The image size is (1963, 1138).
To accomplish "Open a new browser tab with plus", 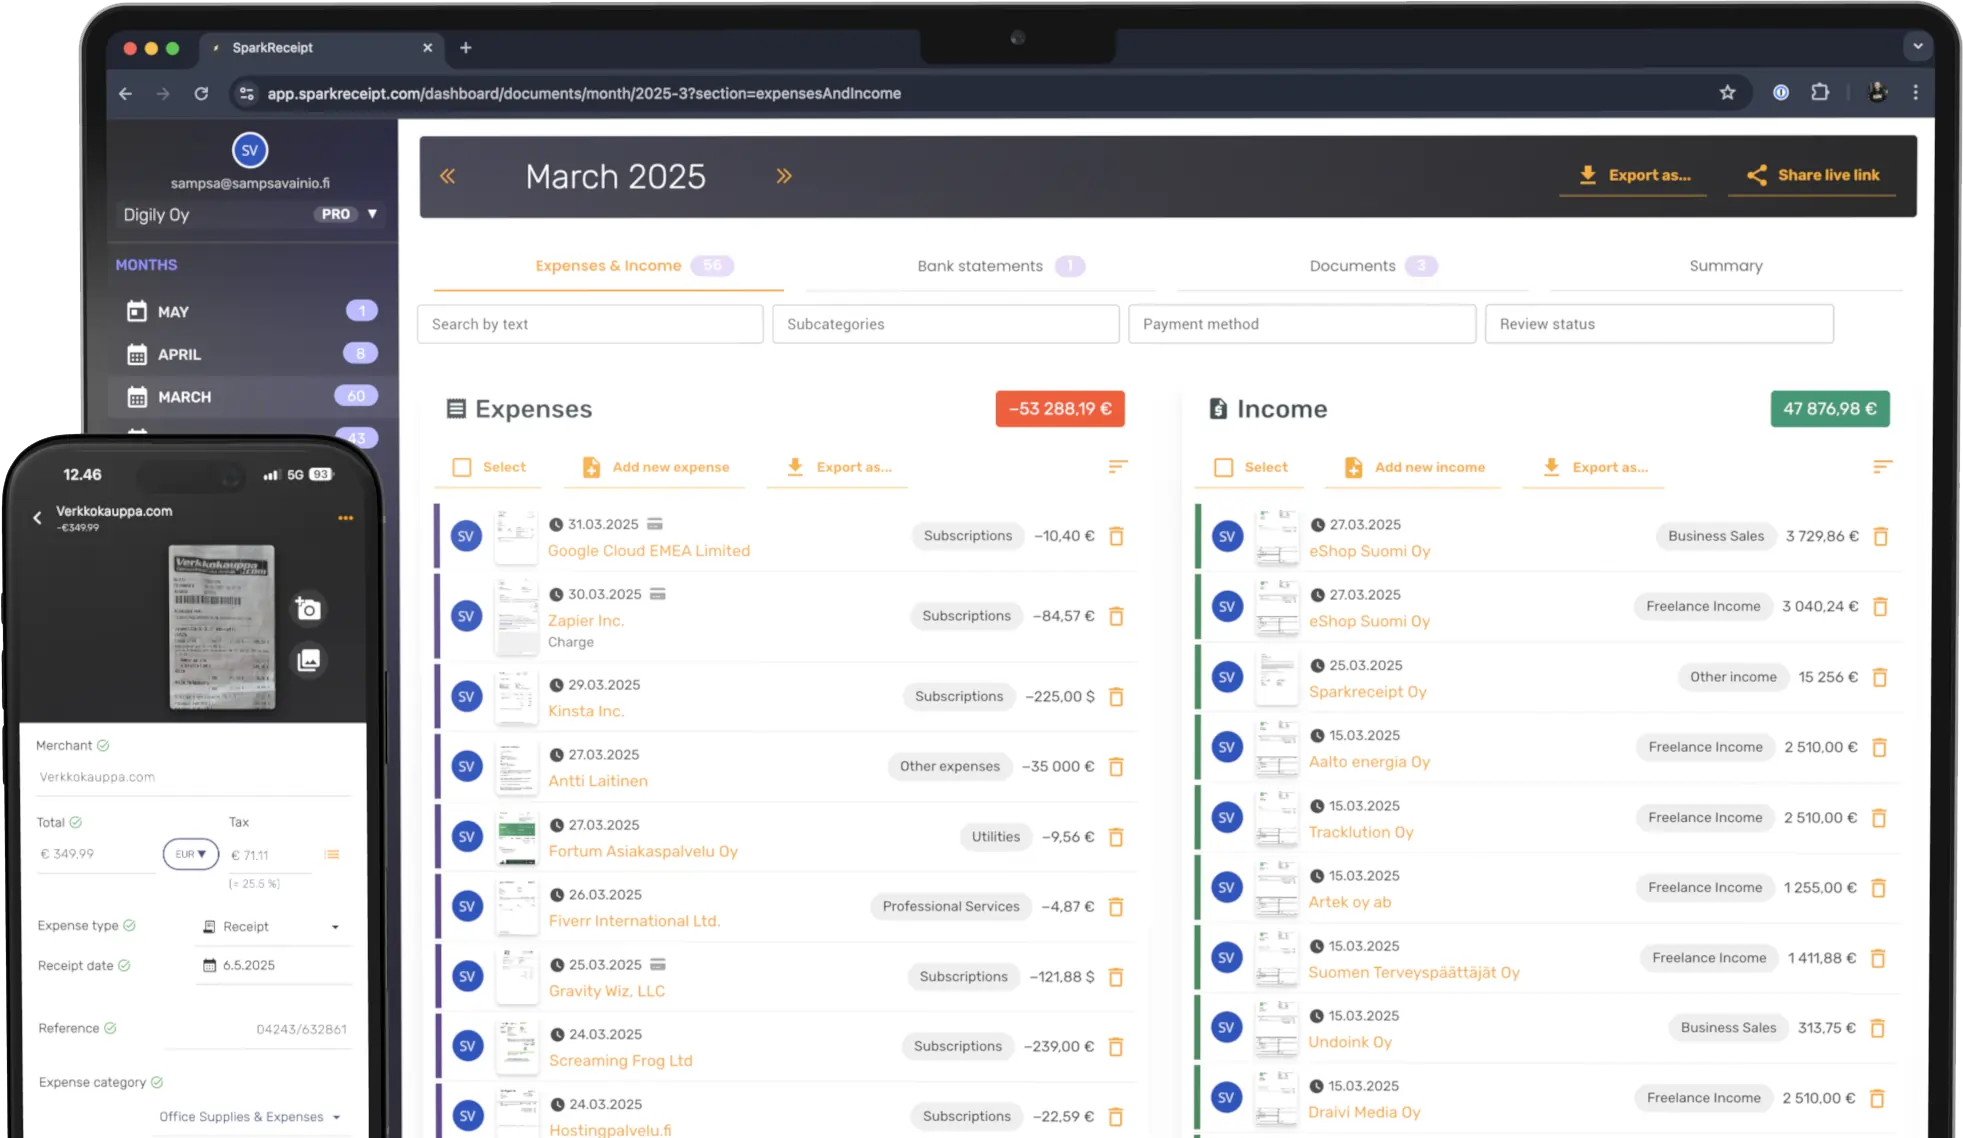I will (x=465, y=47).
